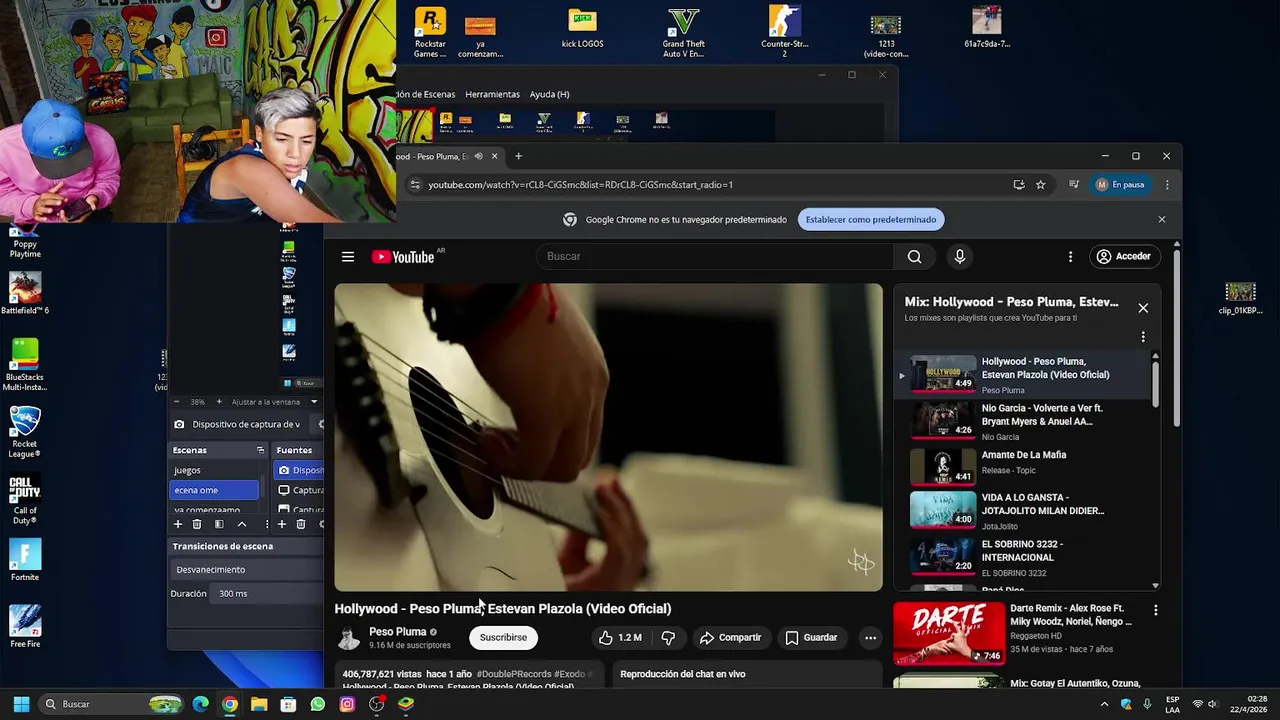Open Instagram from the taskbar

(x=347, y=704)
